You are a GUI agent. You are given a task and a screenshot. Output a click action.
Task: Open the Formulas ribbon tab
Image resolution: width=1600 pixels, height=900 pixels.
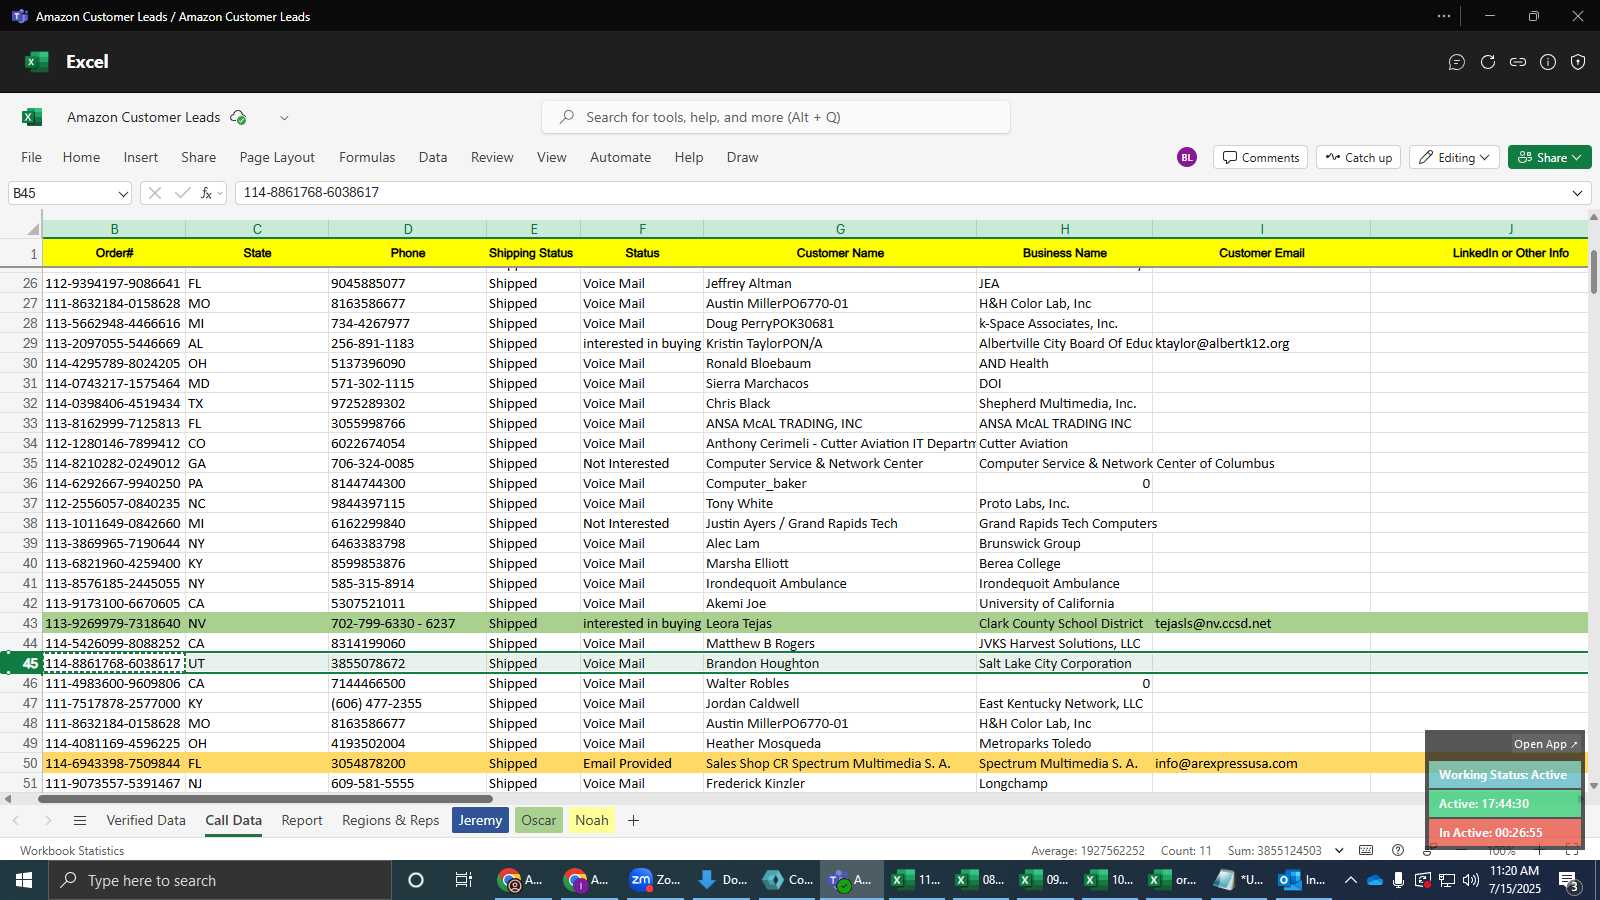pos(367,157)
